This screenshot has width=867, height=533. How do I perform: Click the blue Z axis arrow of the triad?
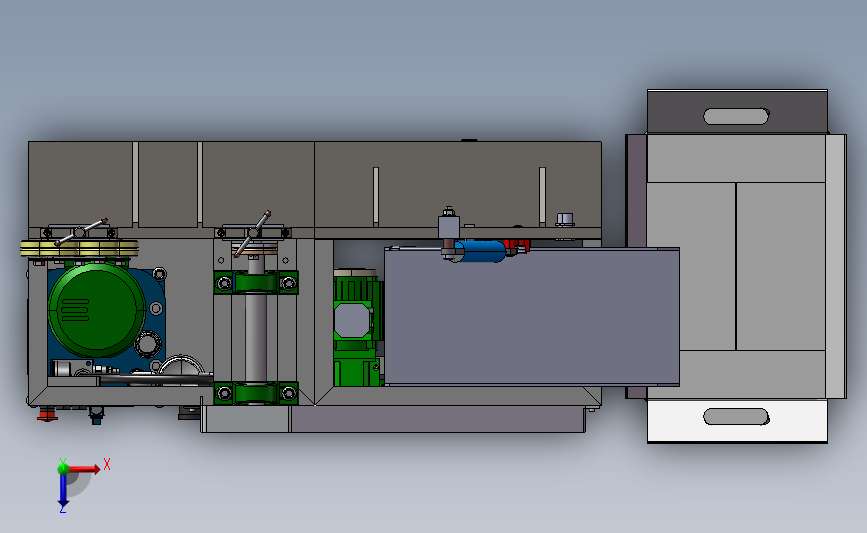(x=63, y=490)
